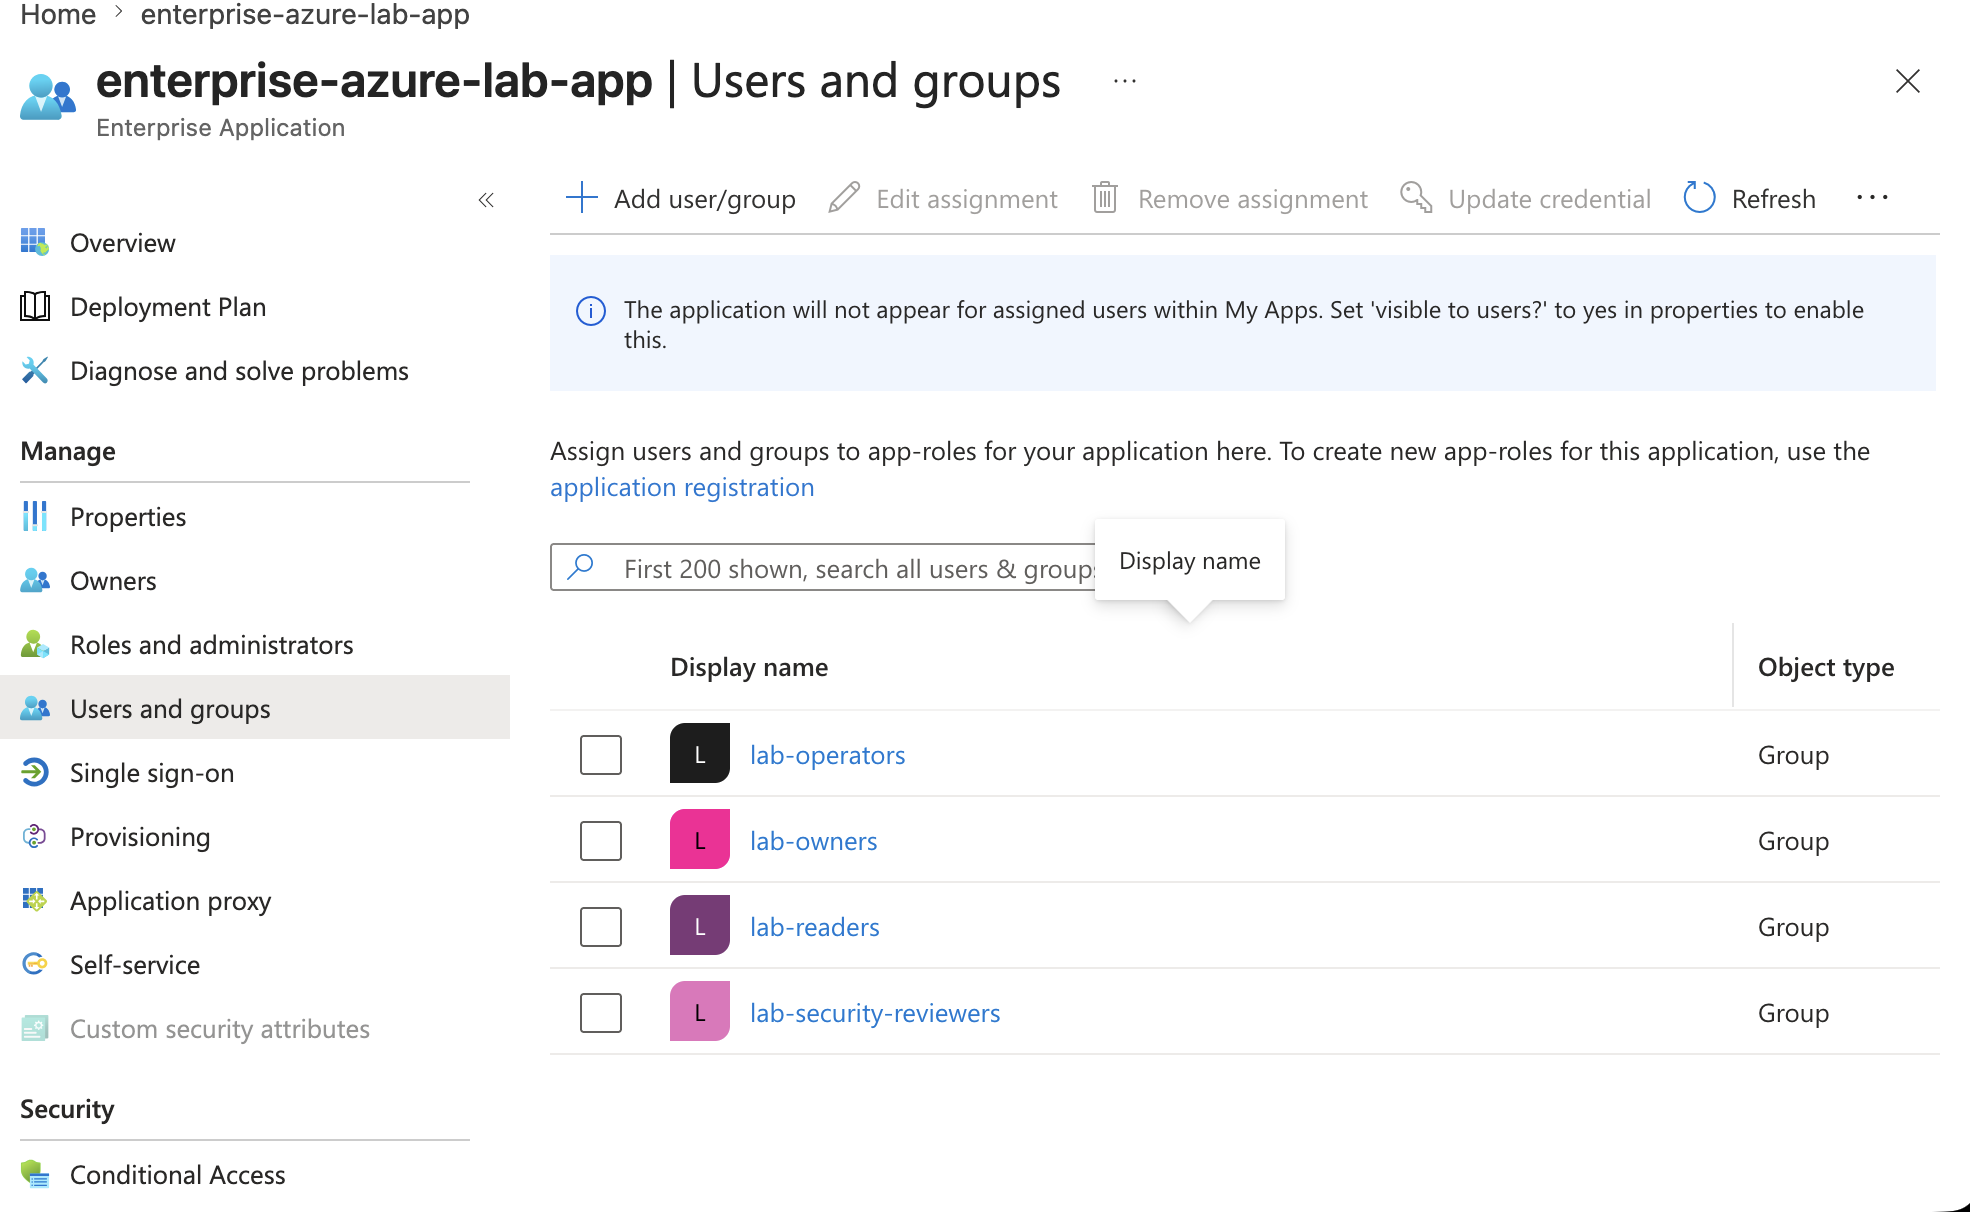This screenshot has height=1212, width=1970.
Task: Click Group cell in lab-operators row
Action: pos(1793,755)
